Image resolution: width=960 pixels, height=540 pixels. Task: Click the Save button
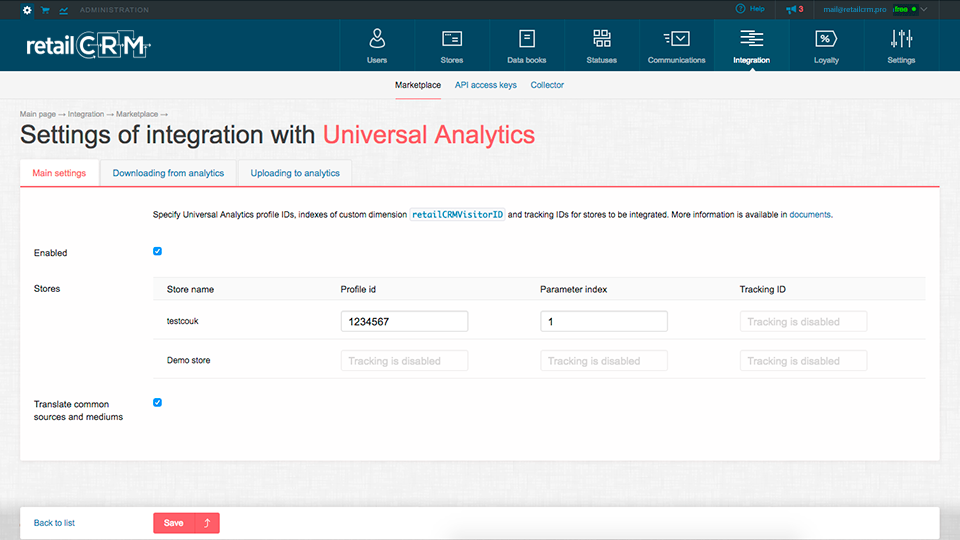click(x=174, y=523)
